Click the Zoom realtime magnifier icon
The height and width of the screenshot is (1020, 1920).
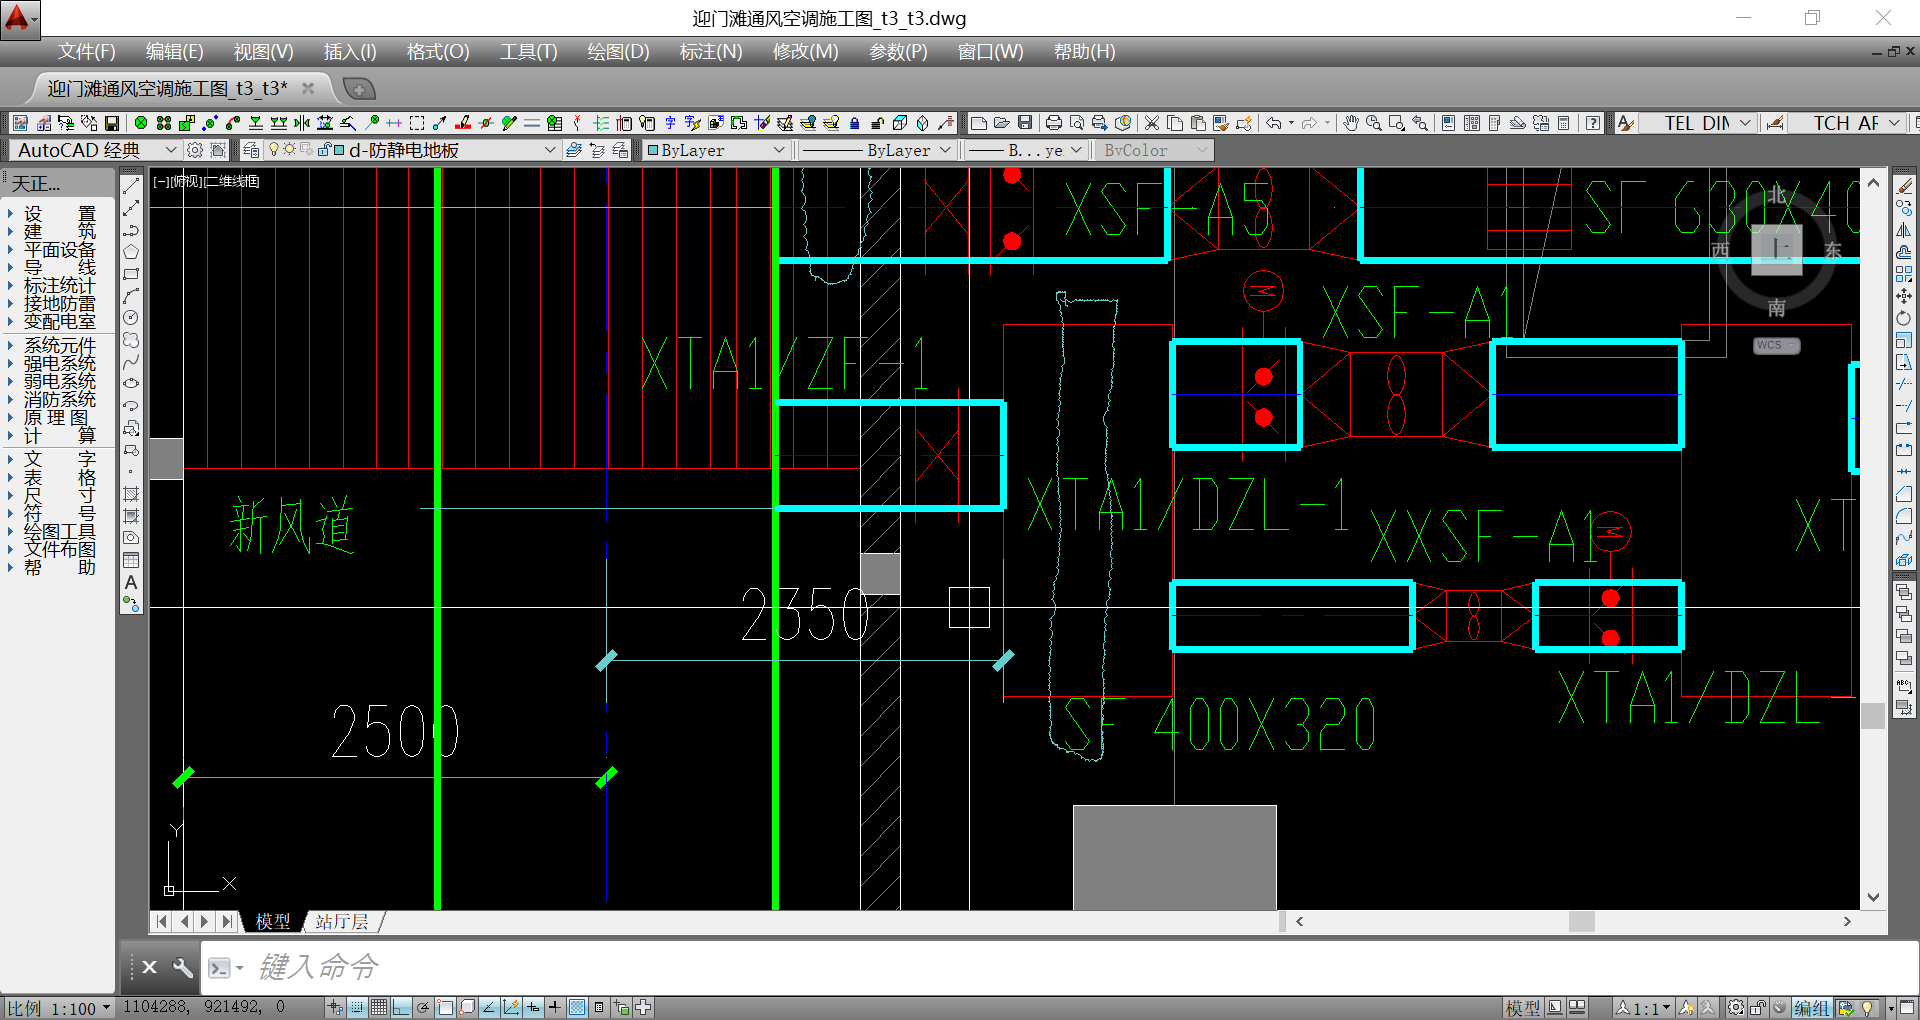coord(1374,123)
